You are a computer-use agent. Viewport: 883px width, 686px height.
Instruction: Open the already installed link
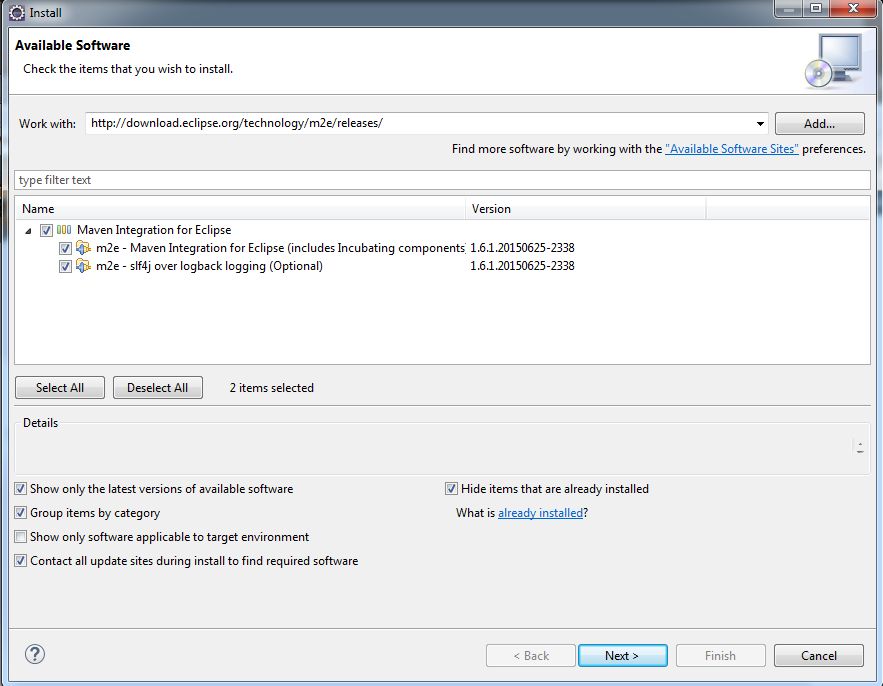point(540,513)
